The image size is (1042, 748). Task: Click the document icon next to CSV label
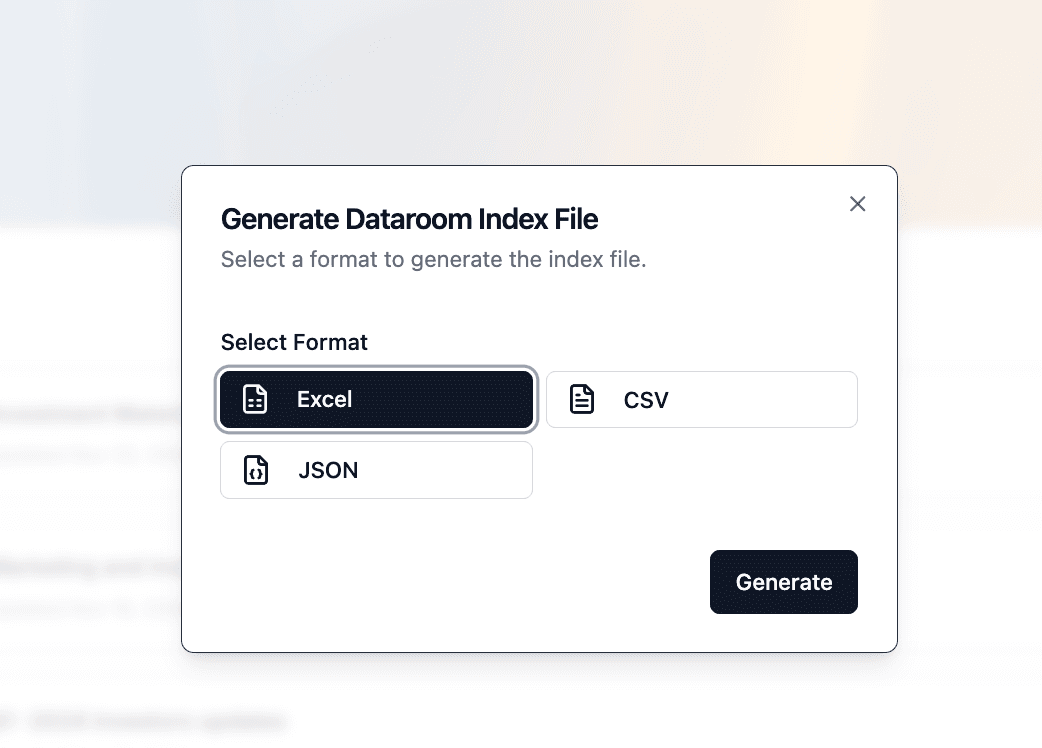(x=581, y=398)
